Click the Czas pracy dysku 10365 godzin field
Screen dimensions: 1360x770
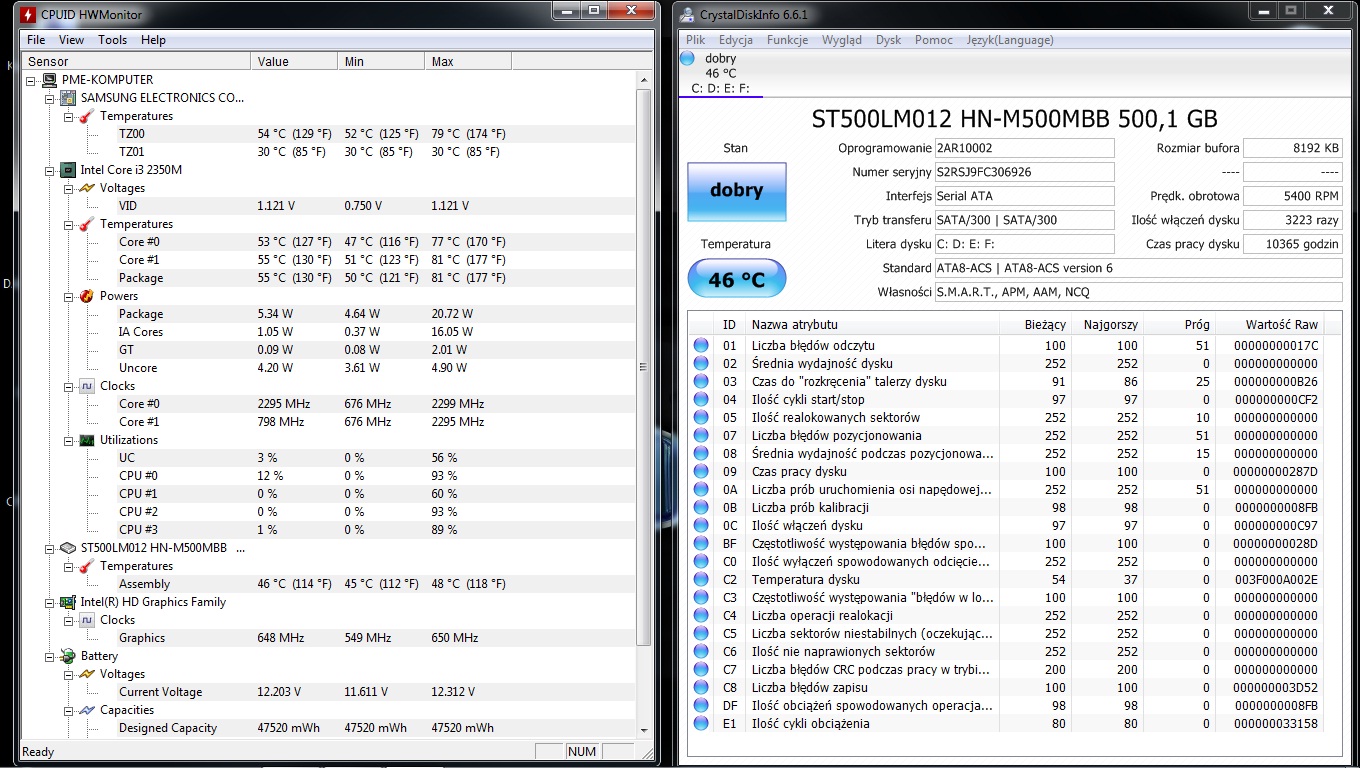[x=1293, y=244]
